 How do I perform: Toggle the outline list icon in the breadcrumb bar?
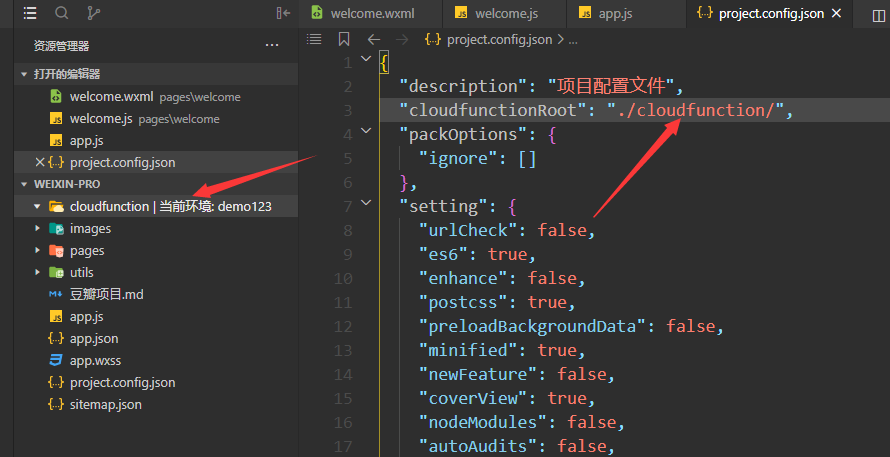314,39
